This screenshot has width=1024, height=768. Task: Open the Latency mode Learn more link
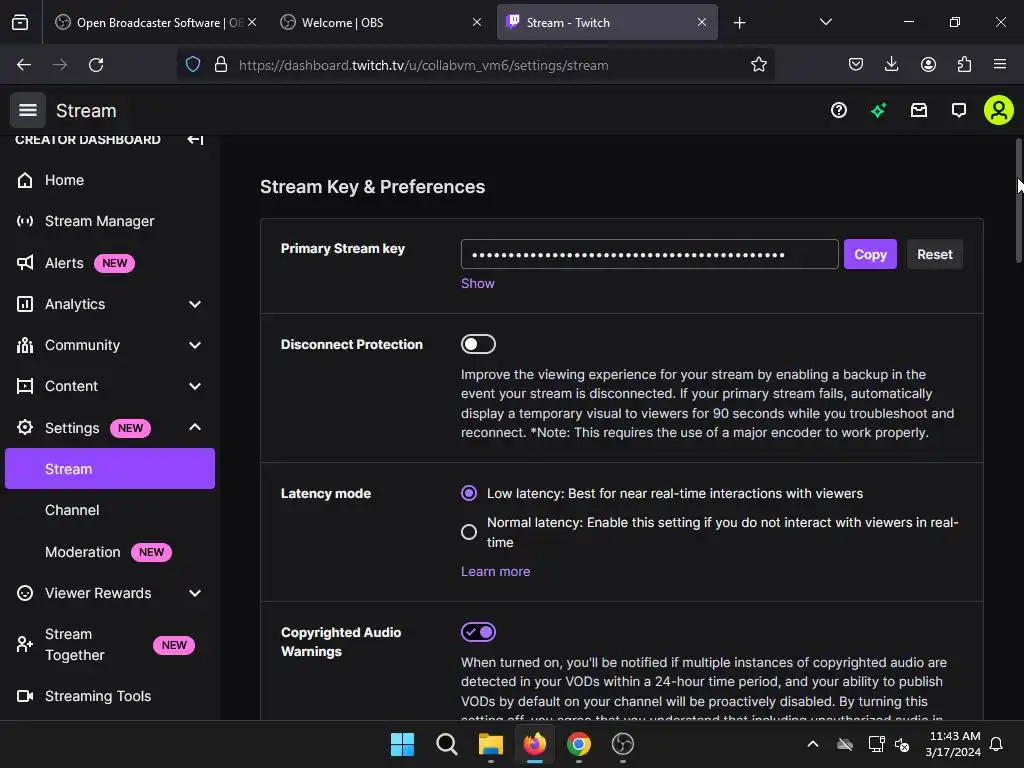pos(495,571)
